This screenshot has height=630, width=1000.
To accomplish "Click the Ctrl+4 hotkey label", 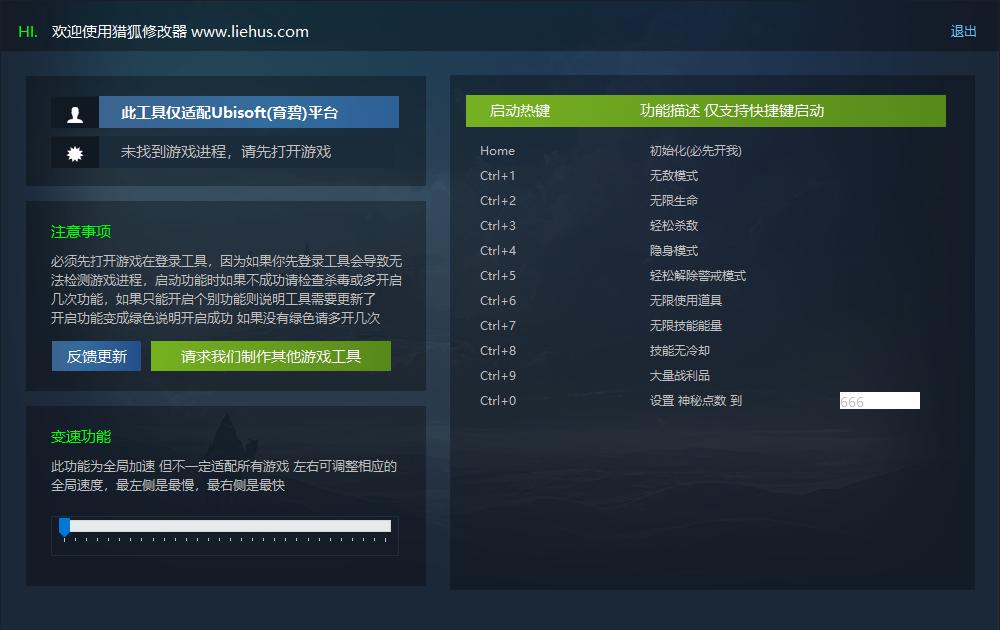I will tap(497, 251).
